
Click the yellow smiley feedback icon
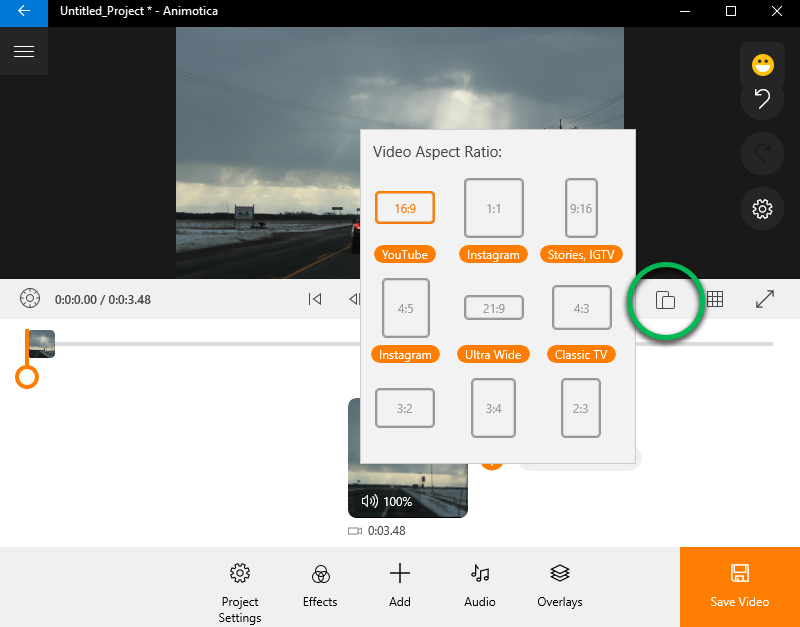763,65
